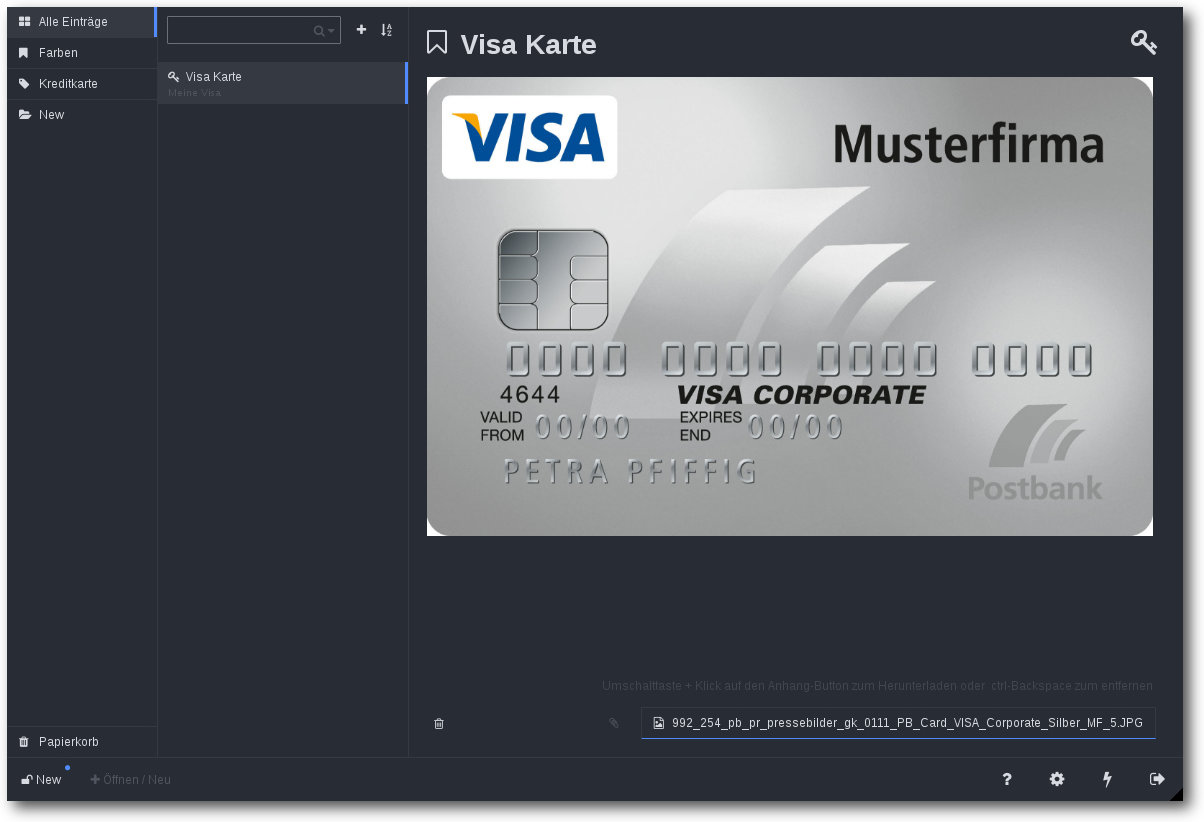The height and width of the screenshot is (822, 1204).
Task: Click the Visa card image preview
Action: point(790,306)
